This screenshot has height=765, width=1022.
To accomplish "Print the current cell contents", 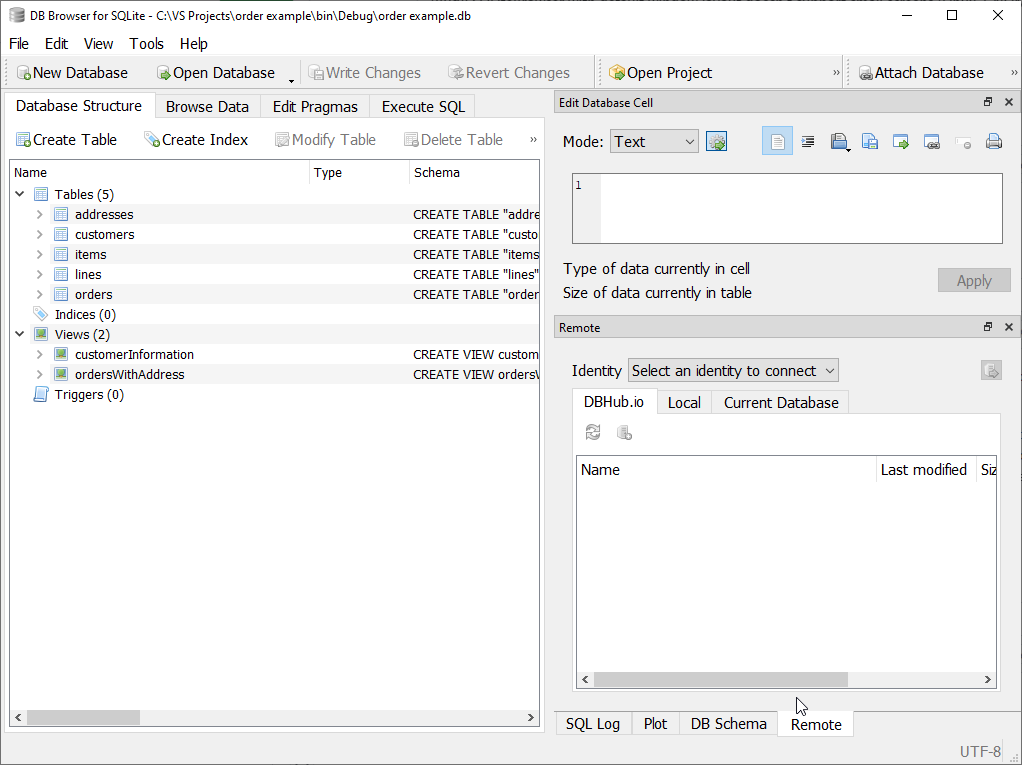I will [994, 141].
